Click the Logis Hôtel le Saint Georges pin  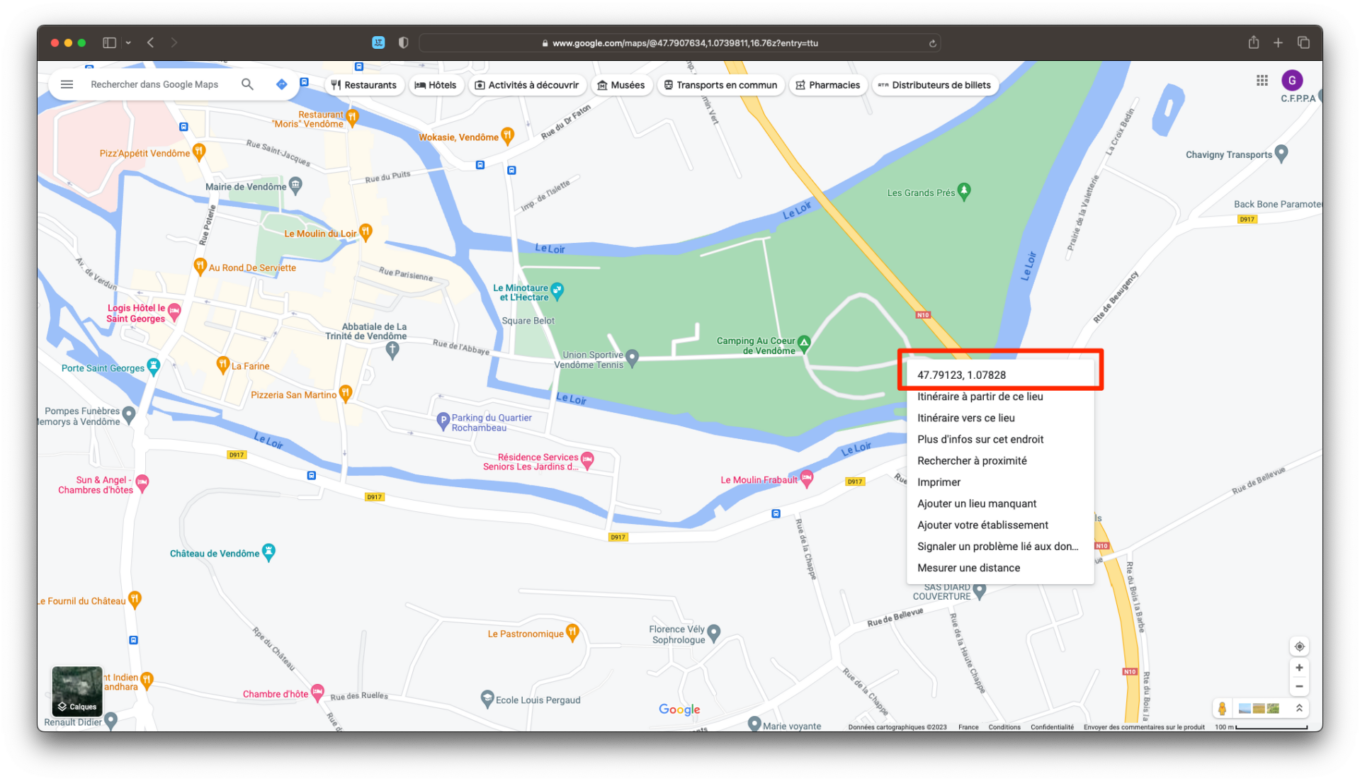click(x=174, y=311)
